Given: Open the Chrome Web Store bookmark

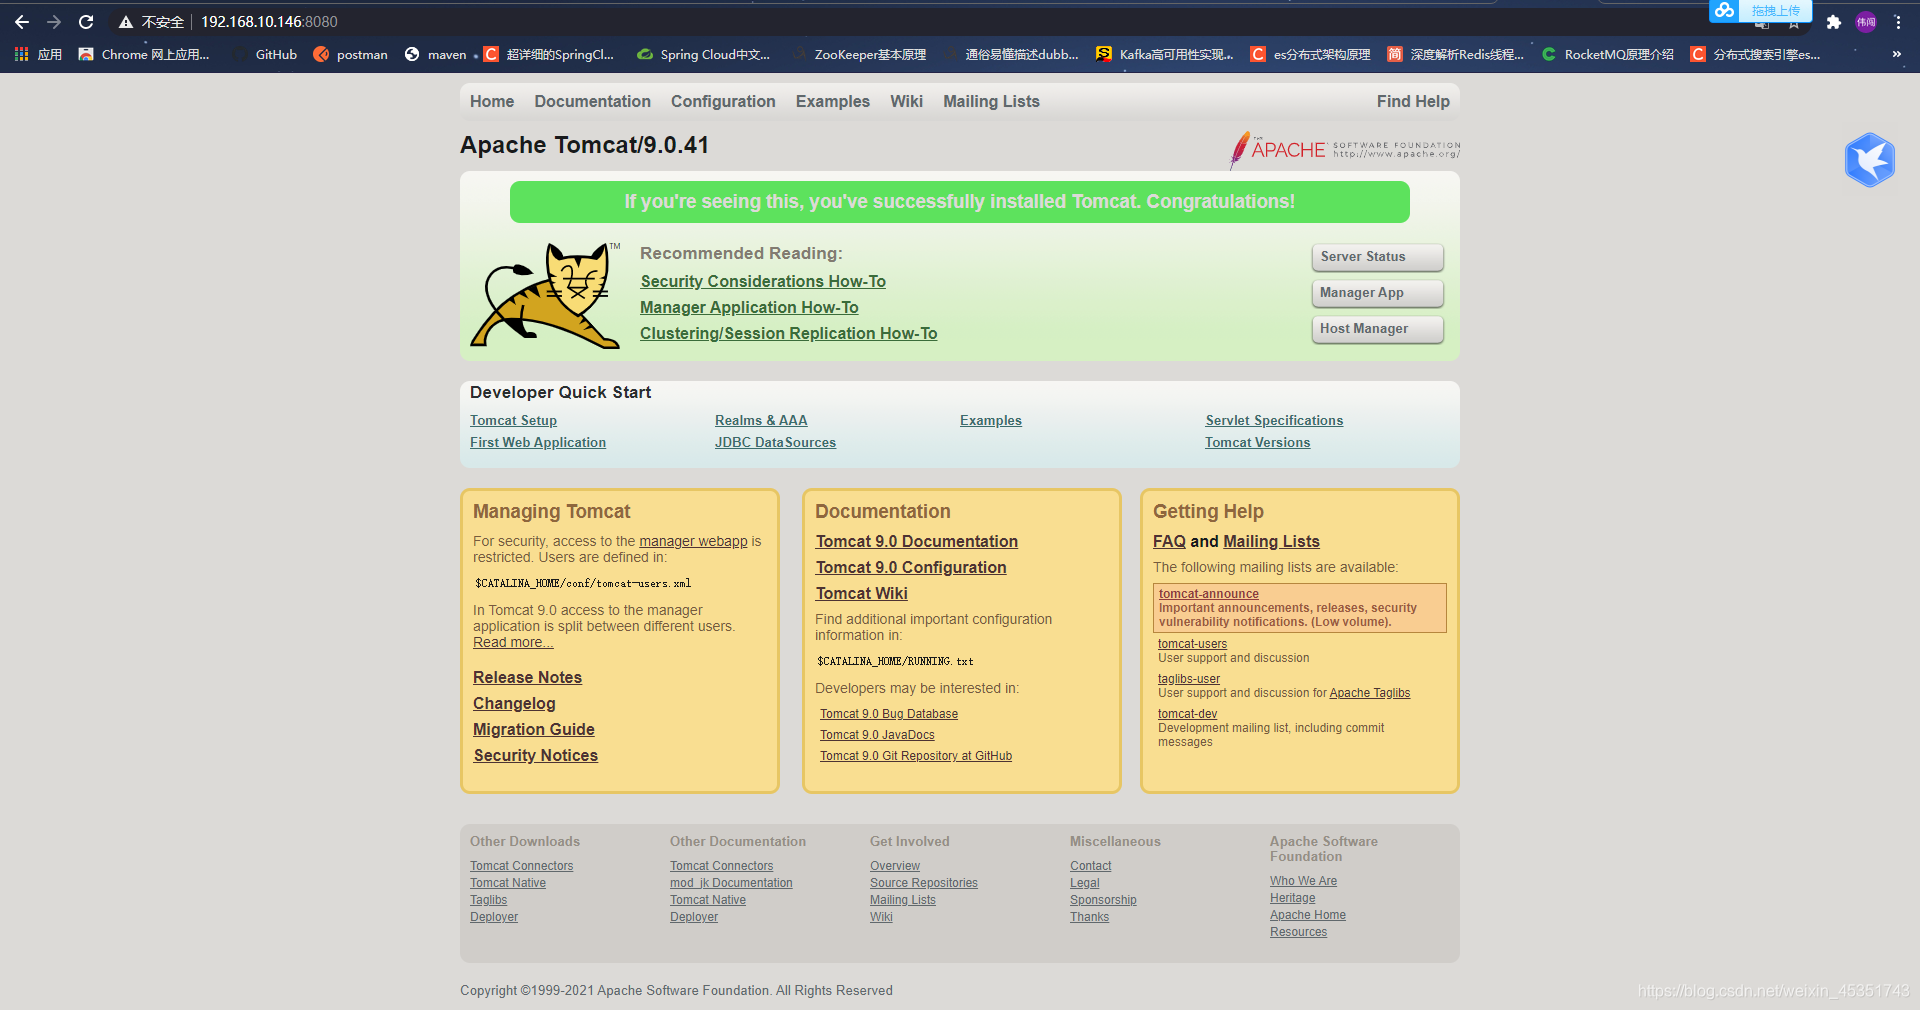Looking at the screenshot, I should click(x=144, y=54).
